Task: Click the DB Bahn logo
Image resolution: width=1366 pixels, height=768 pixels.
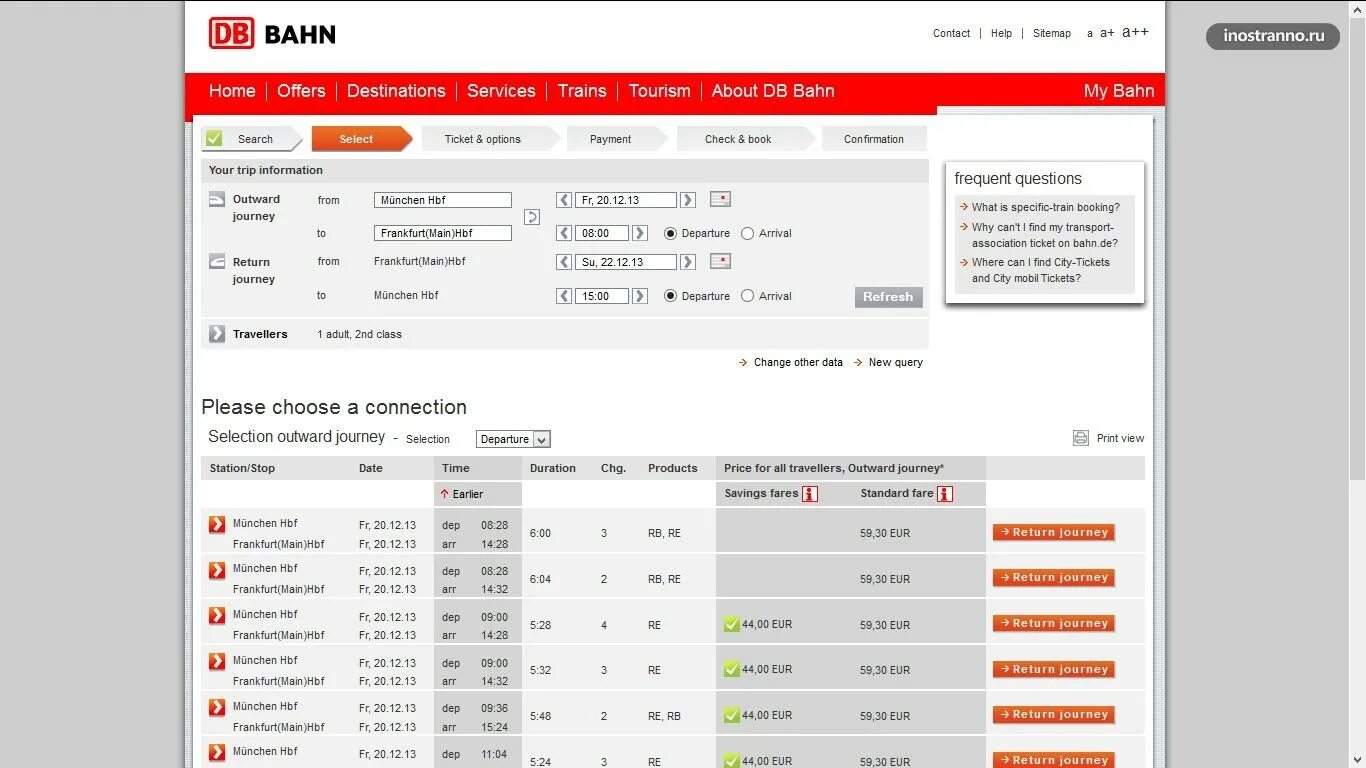Action: (272, 34)
